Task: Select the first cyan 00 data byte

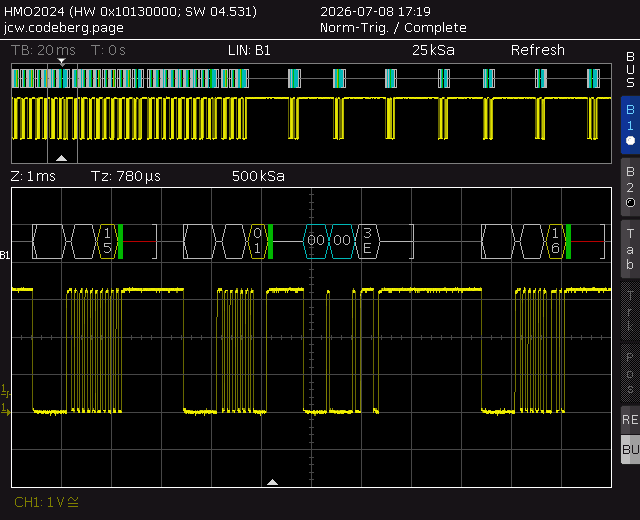Action: click(x=316, y=241)
